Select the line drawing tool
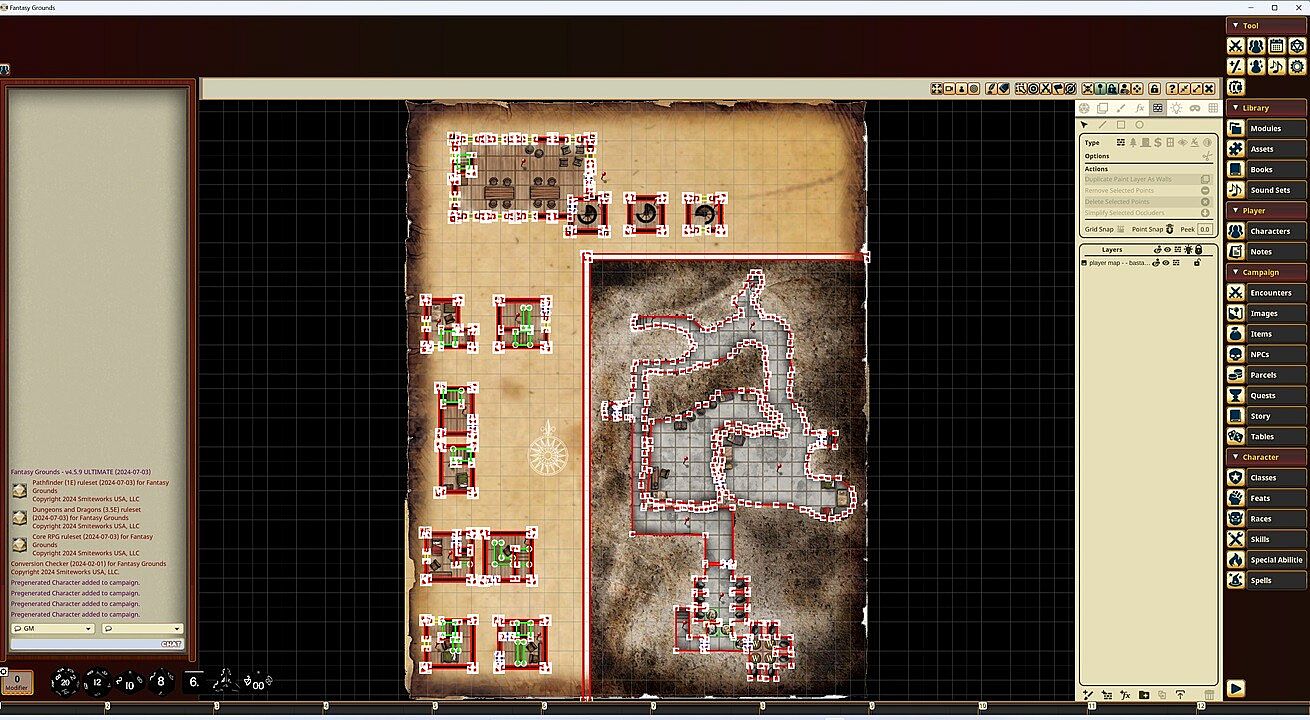The width and height of the screenshot is (1310, 720). coord(1103,125)
